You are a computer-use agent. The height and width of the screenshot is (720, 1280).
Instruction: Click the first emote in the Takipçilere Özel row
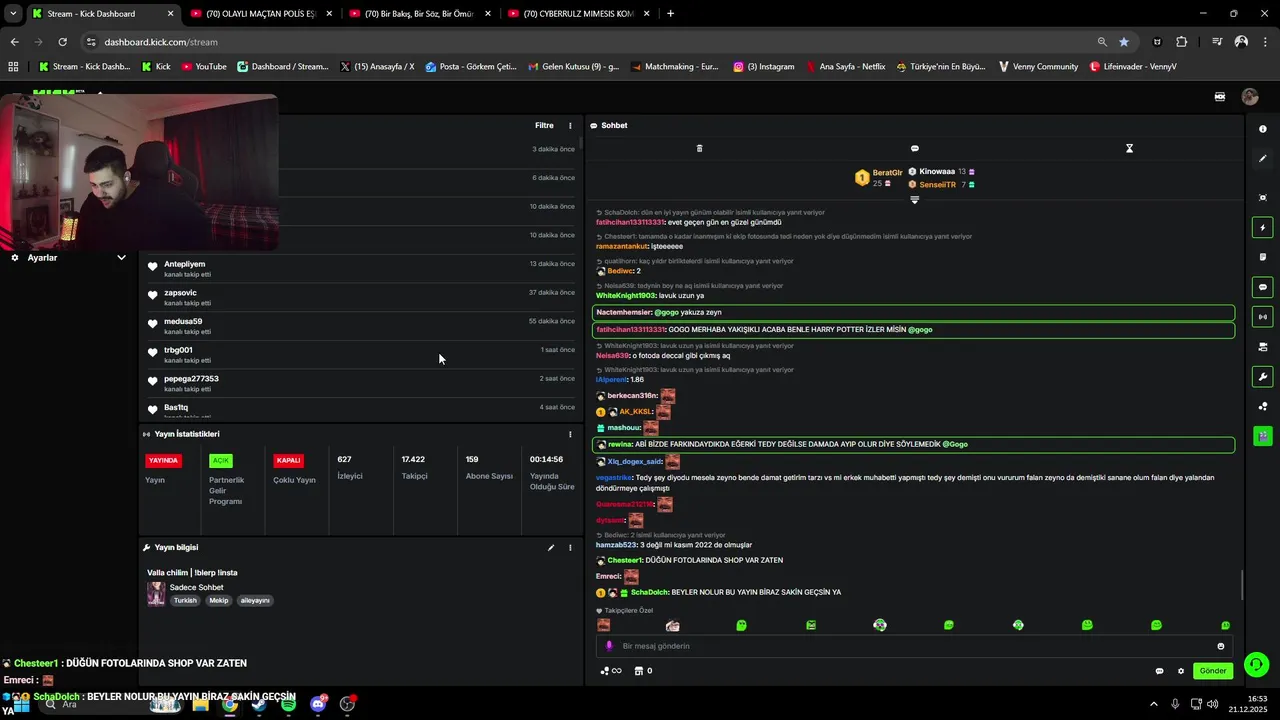coord(604,625)
